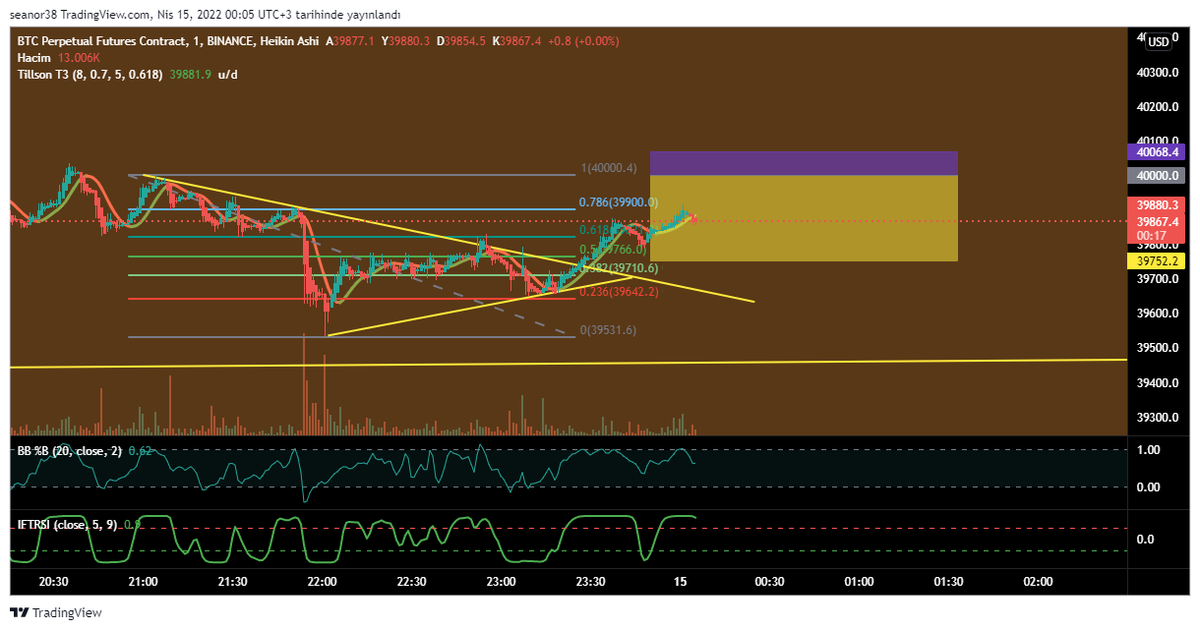Select Fibonacci level 0(39531.6) label
The height and width of the screenshot is (630, 1200).
coord(609,330)
